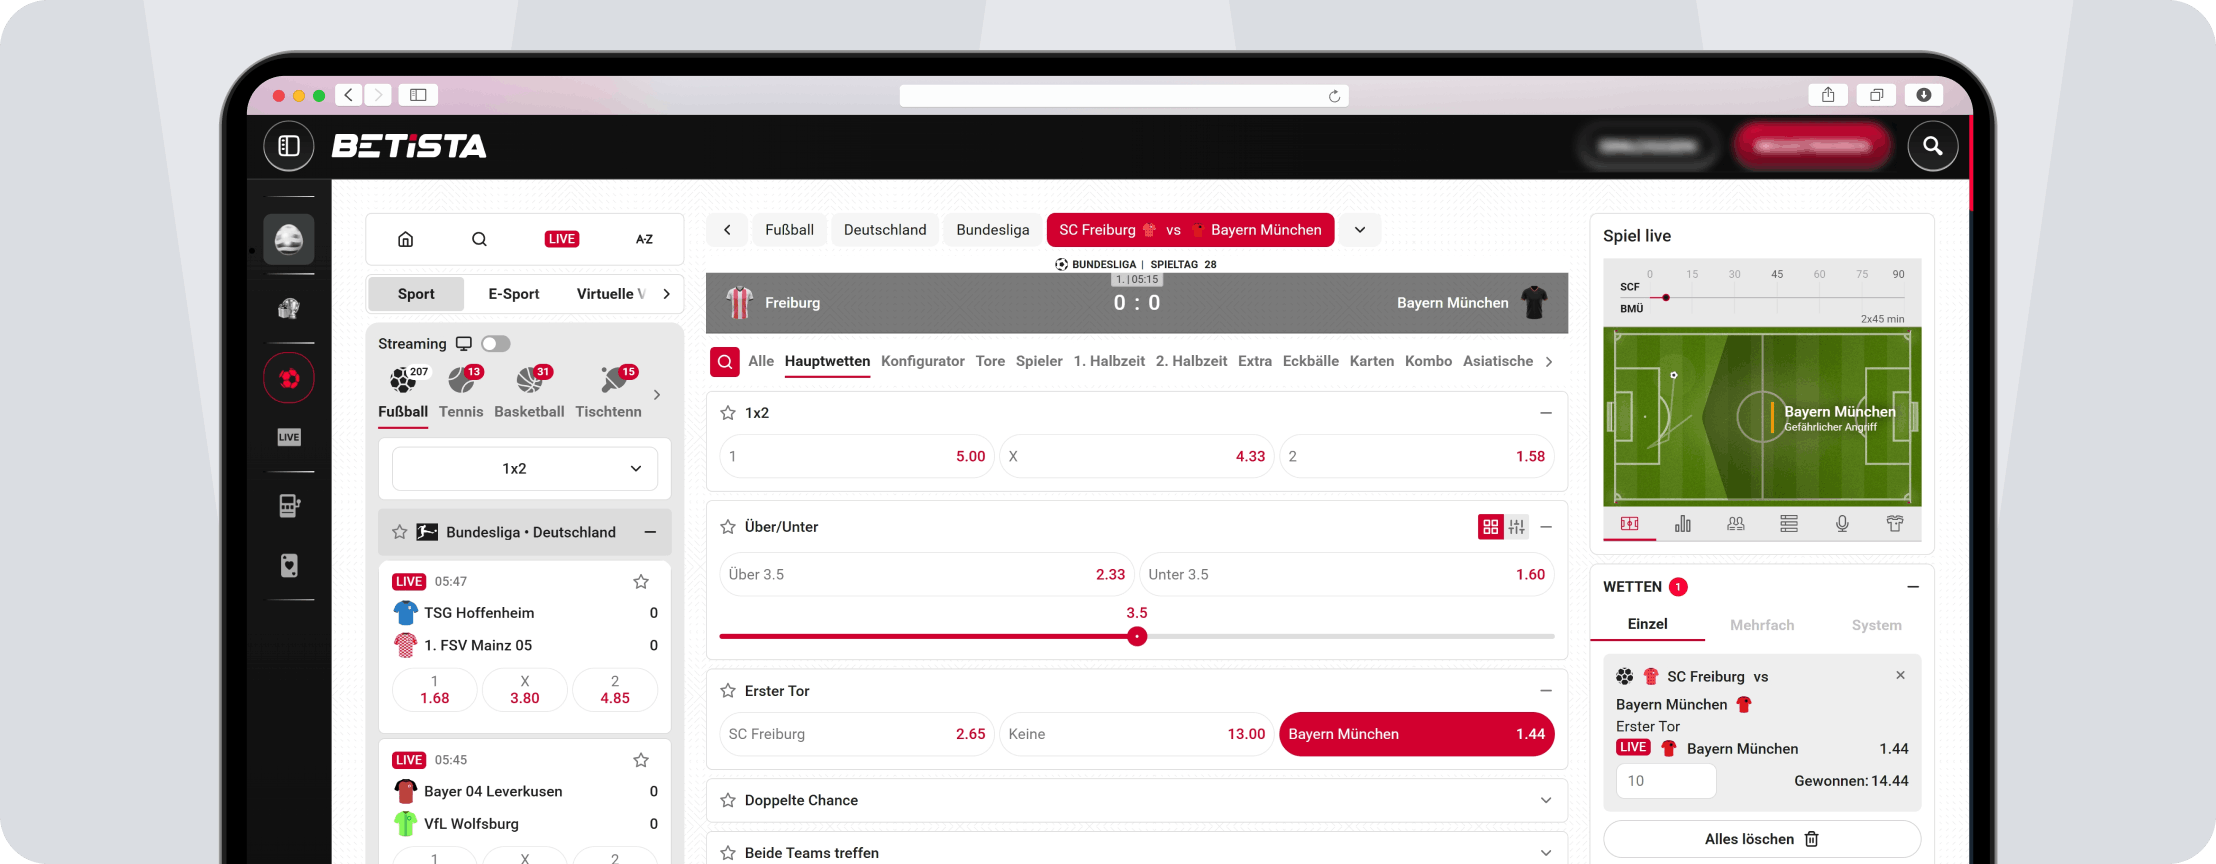Click the match timeline marker in Spiel live
The height and width of the screenshot is (864, 2216).
coord(1666,298)
